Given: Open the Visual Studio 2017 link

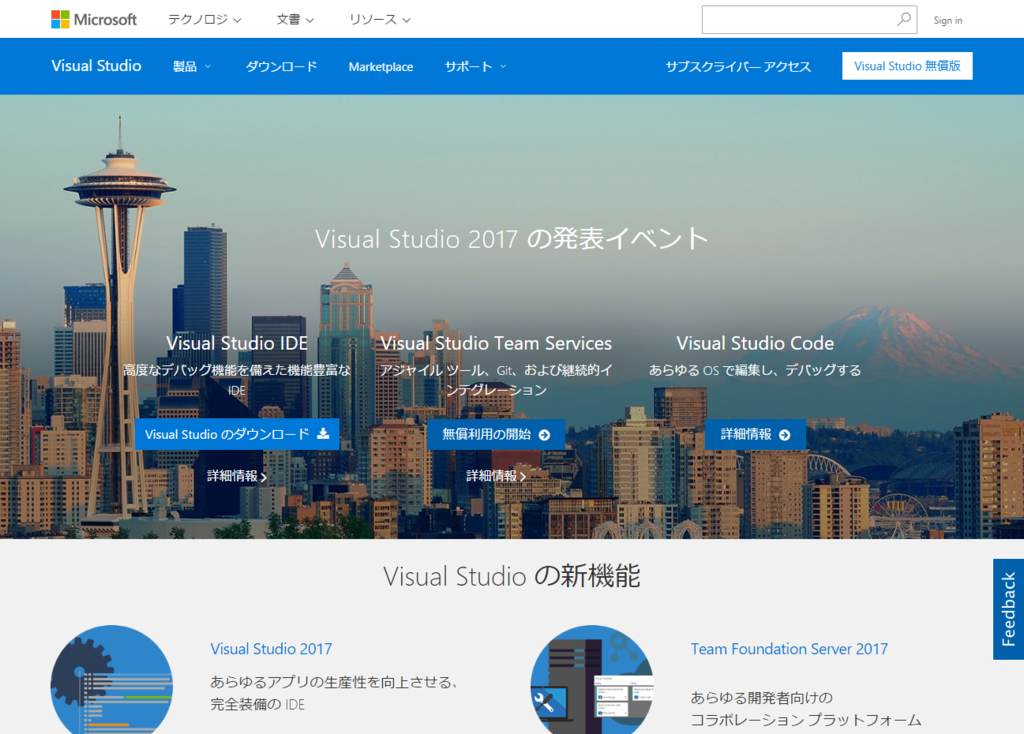Looking at the screenshot, I should coord(271,649).
